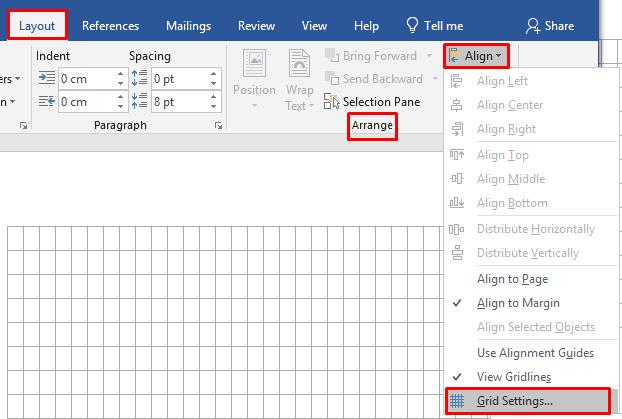The image size is (622, 419).
Task: Expand the Bring Forward dropdown arrow
Action: tap(429, 56)
